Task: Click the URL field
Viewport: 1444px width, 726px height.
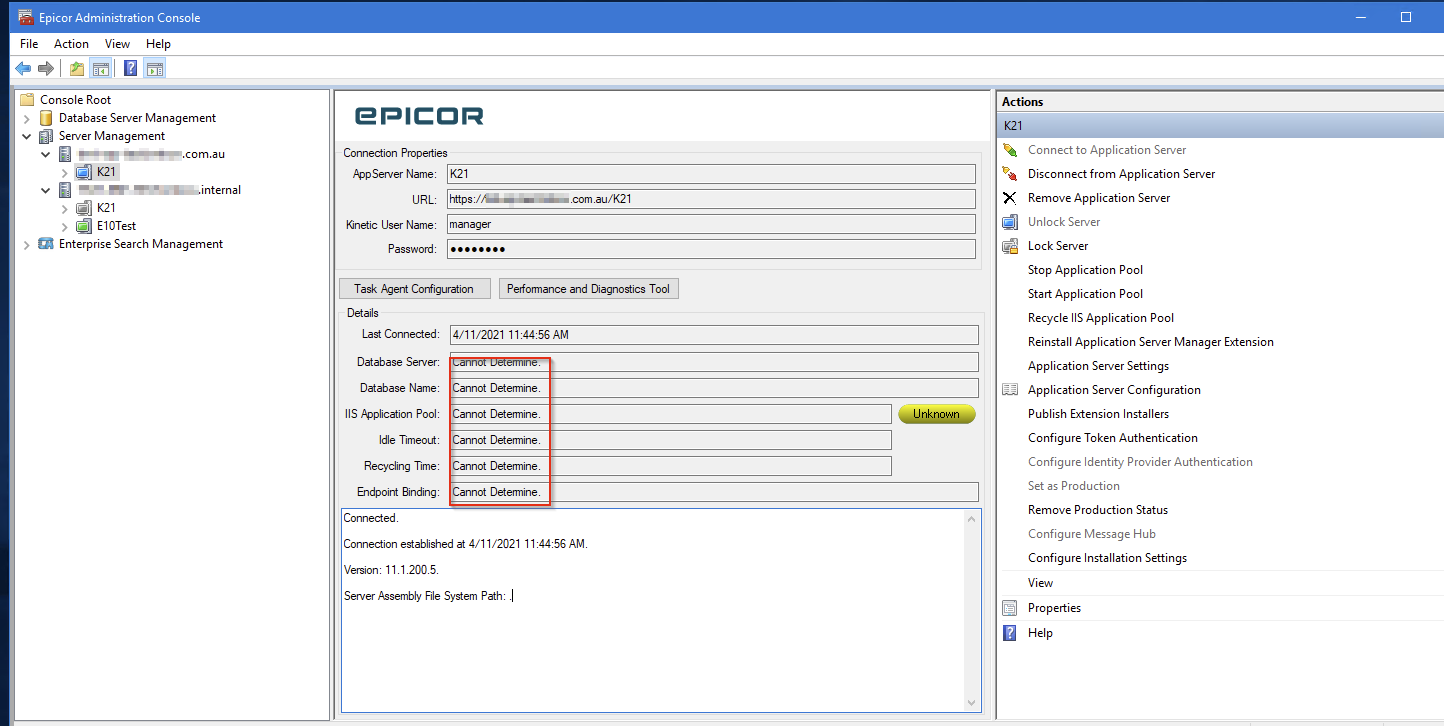Action: pos(711,199)
